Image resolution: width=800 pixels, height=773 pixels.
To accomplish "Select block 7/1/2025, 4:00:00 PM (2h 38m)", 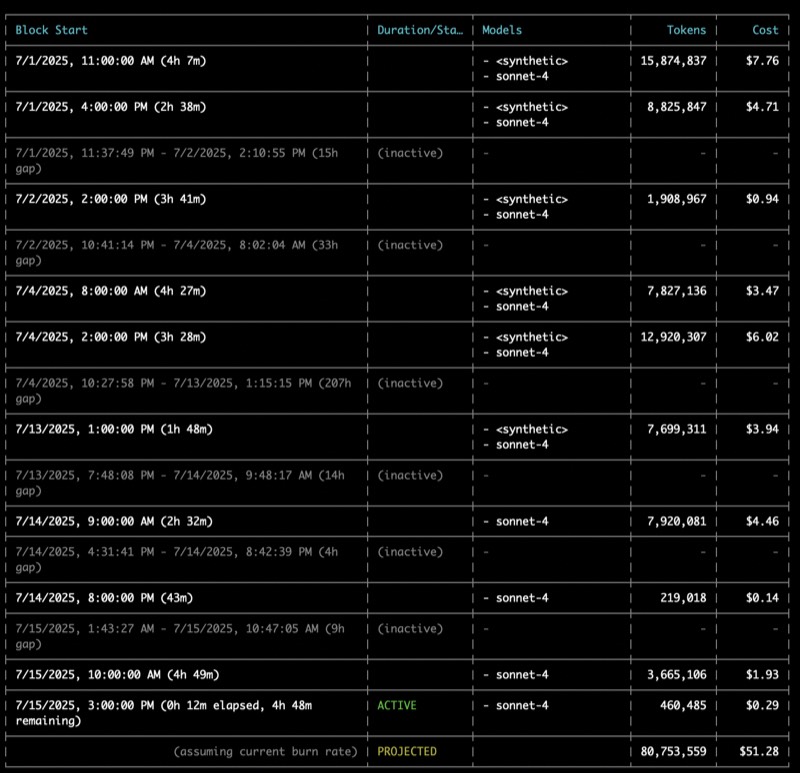I will [111, 107].
